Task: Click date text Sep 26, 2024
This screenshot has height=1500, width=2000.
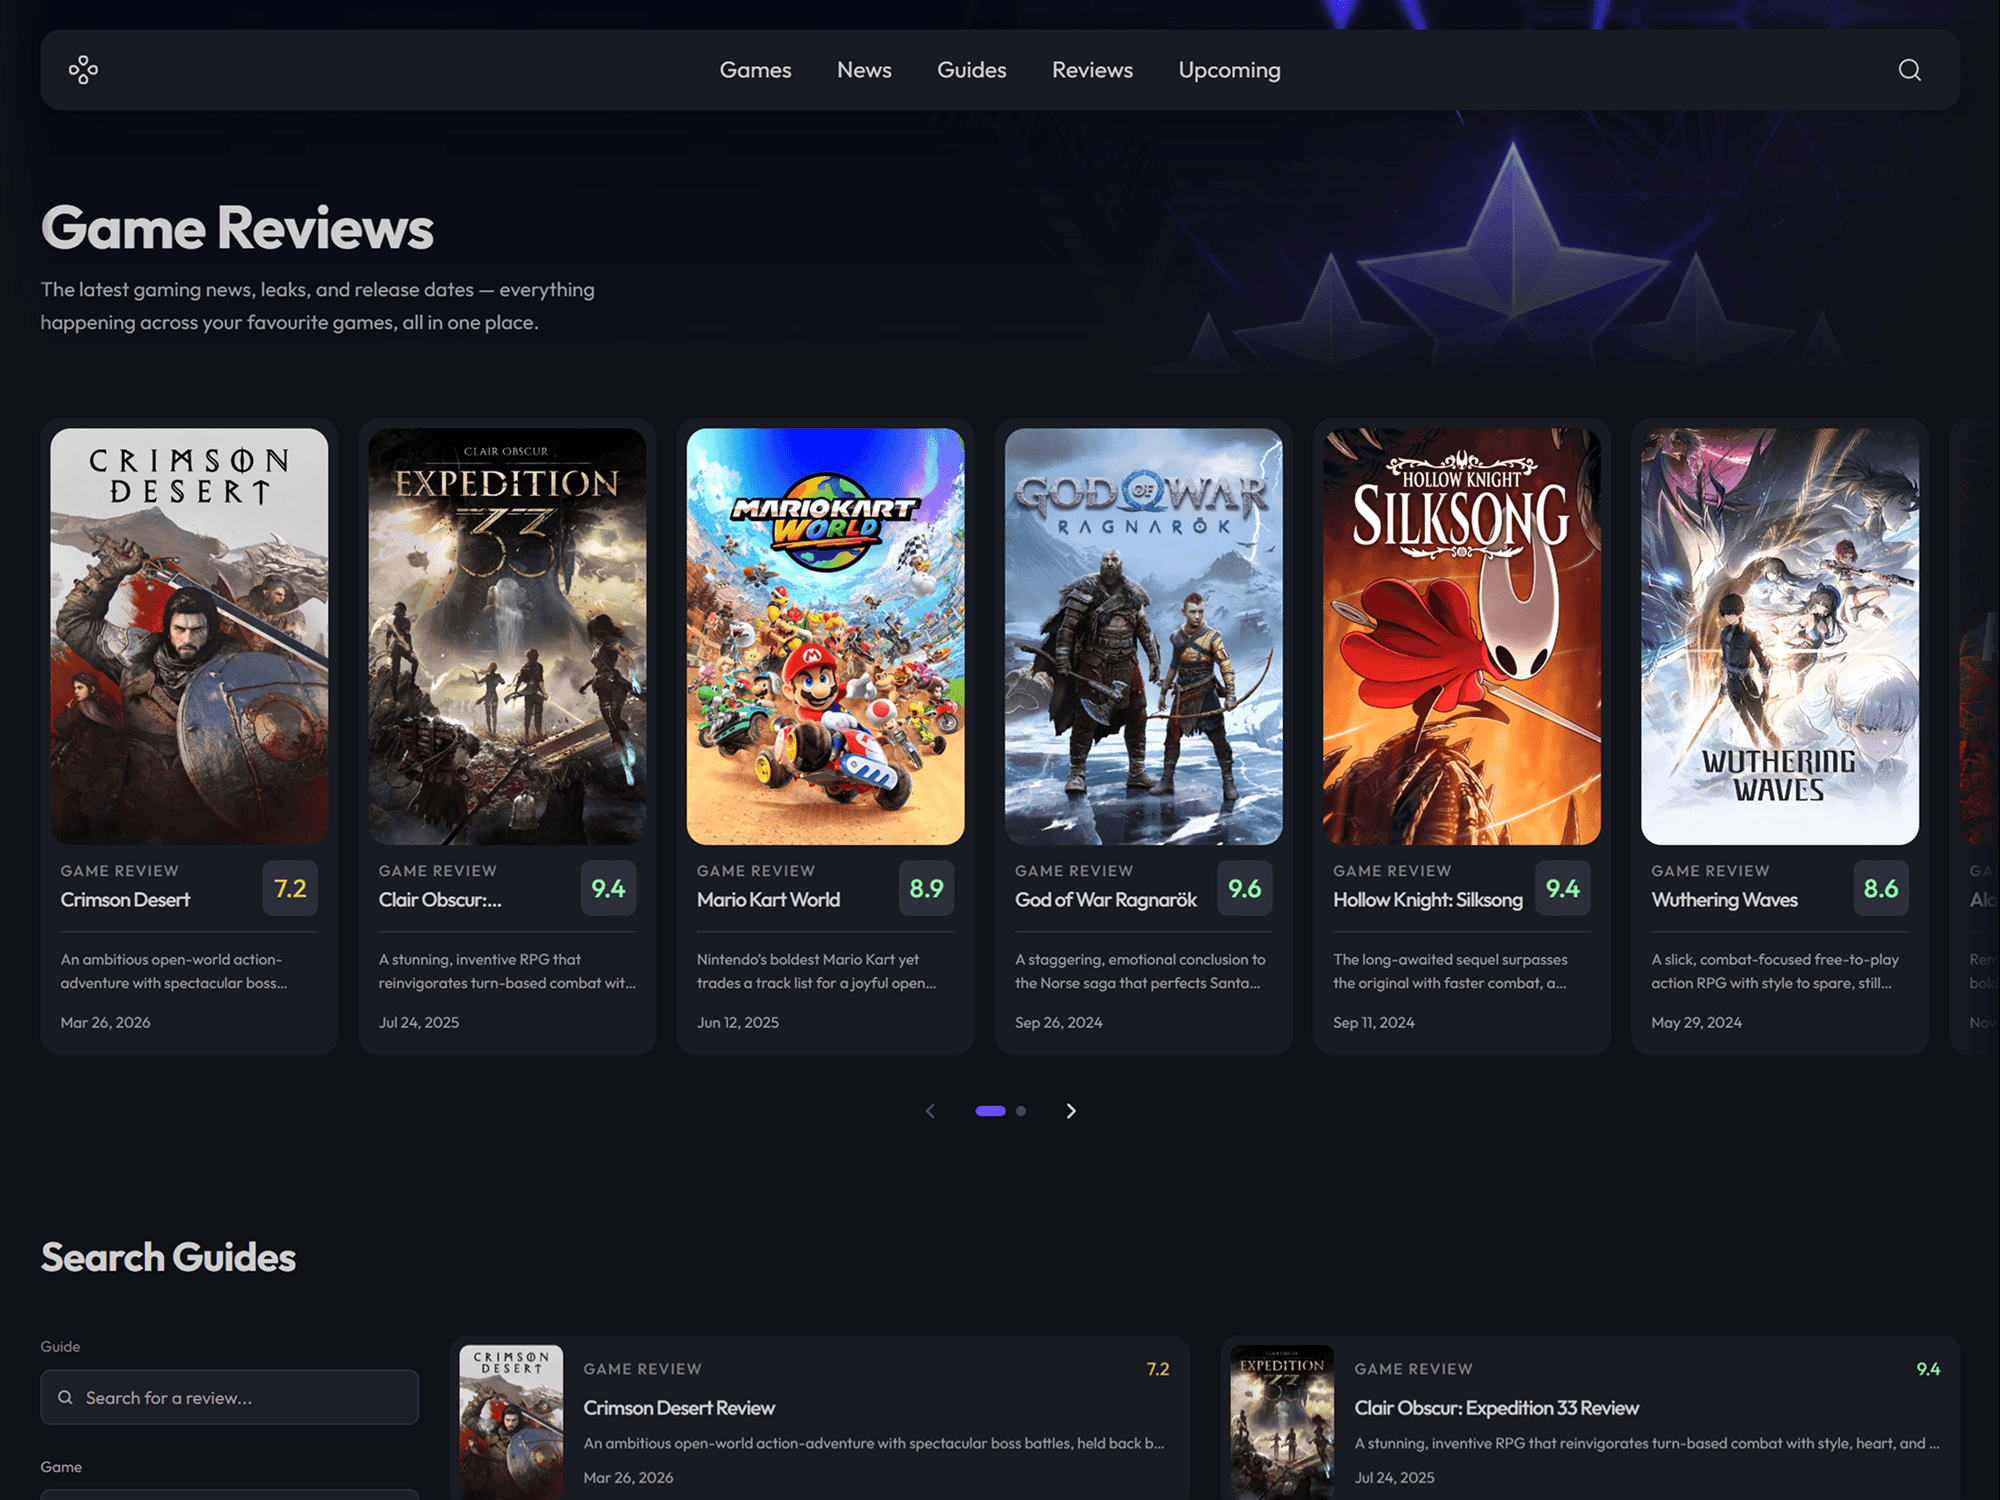Action: pyautogui.click(x=1058, y=1022)
